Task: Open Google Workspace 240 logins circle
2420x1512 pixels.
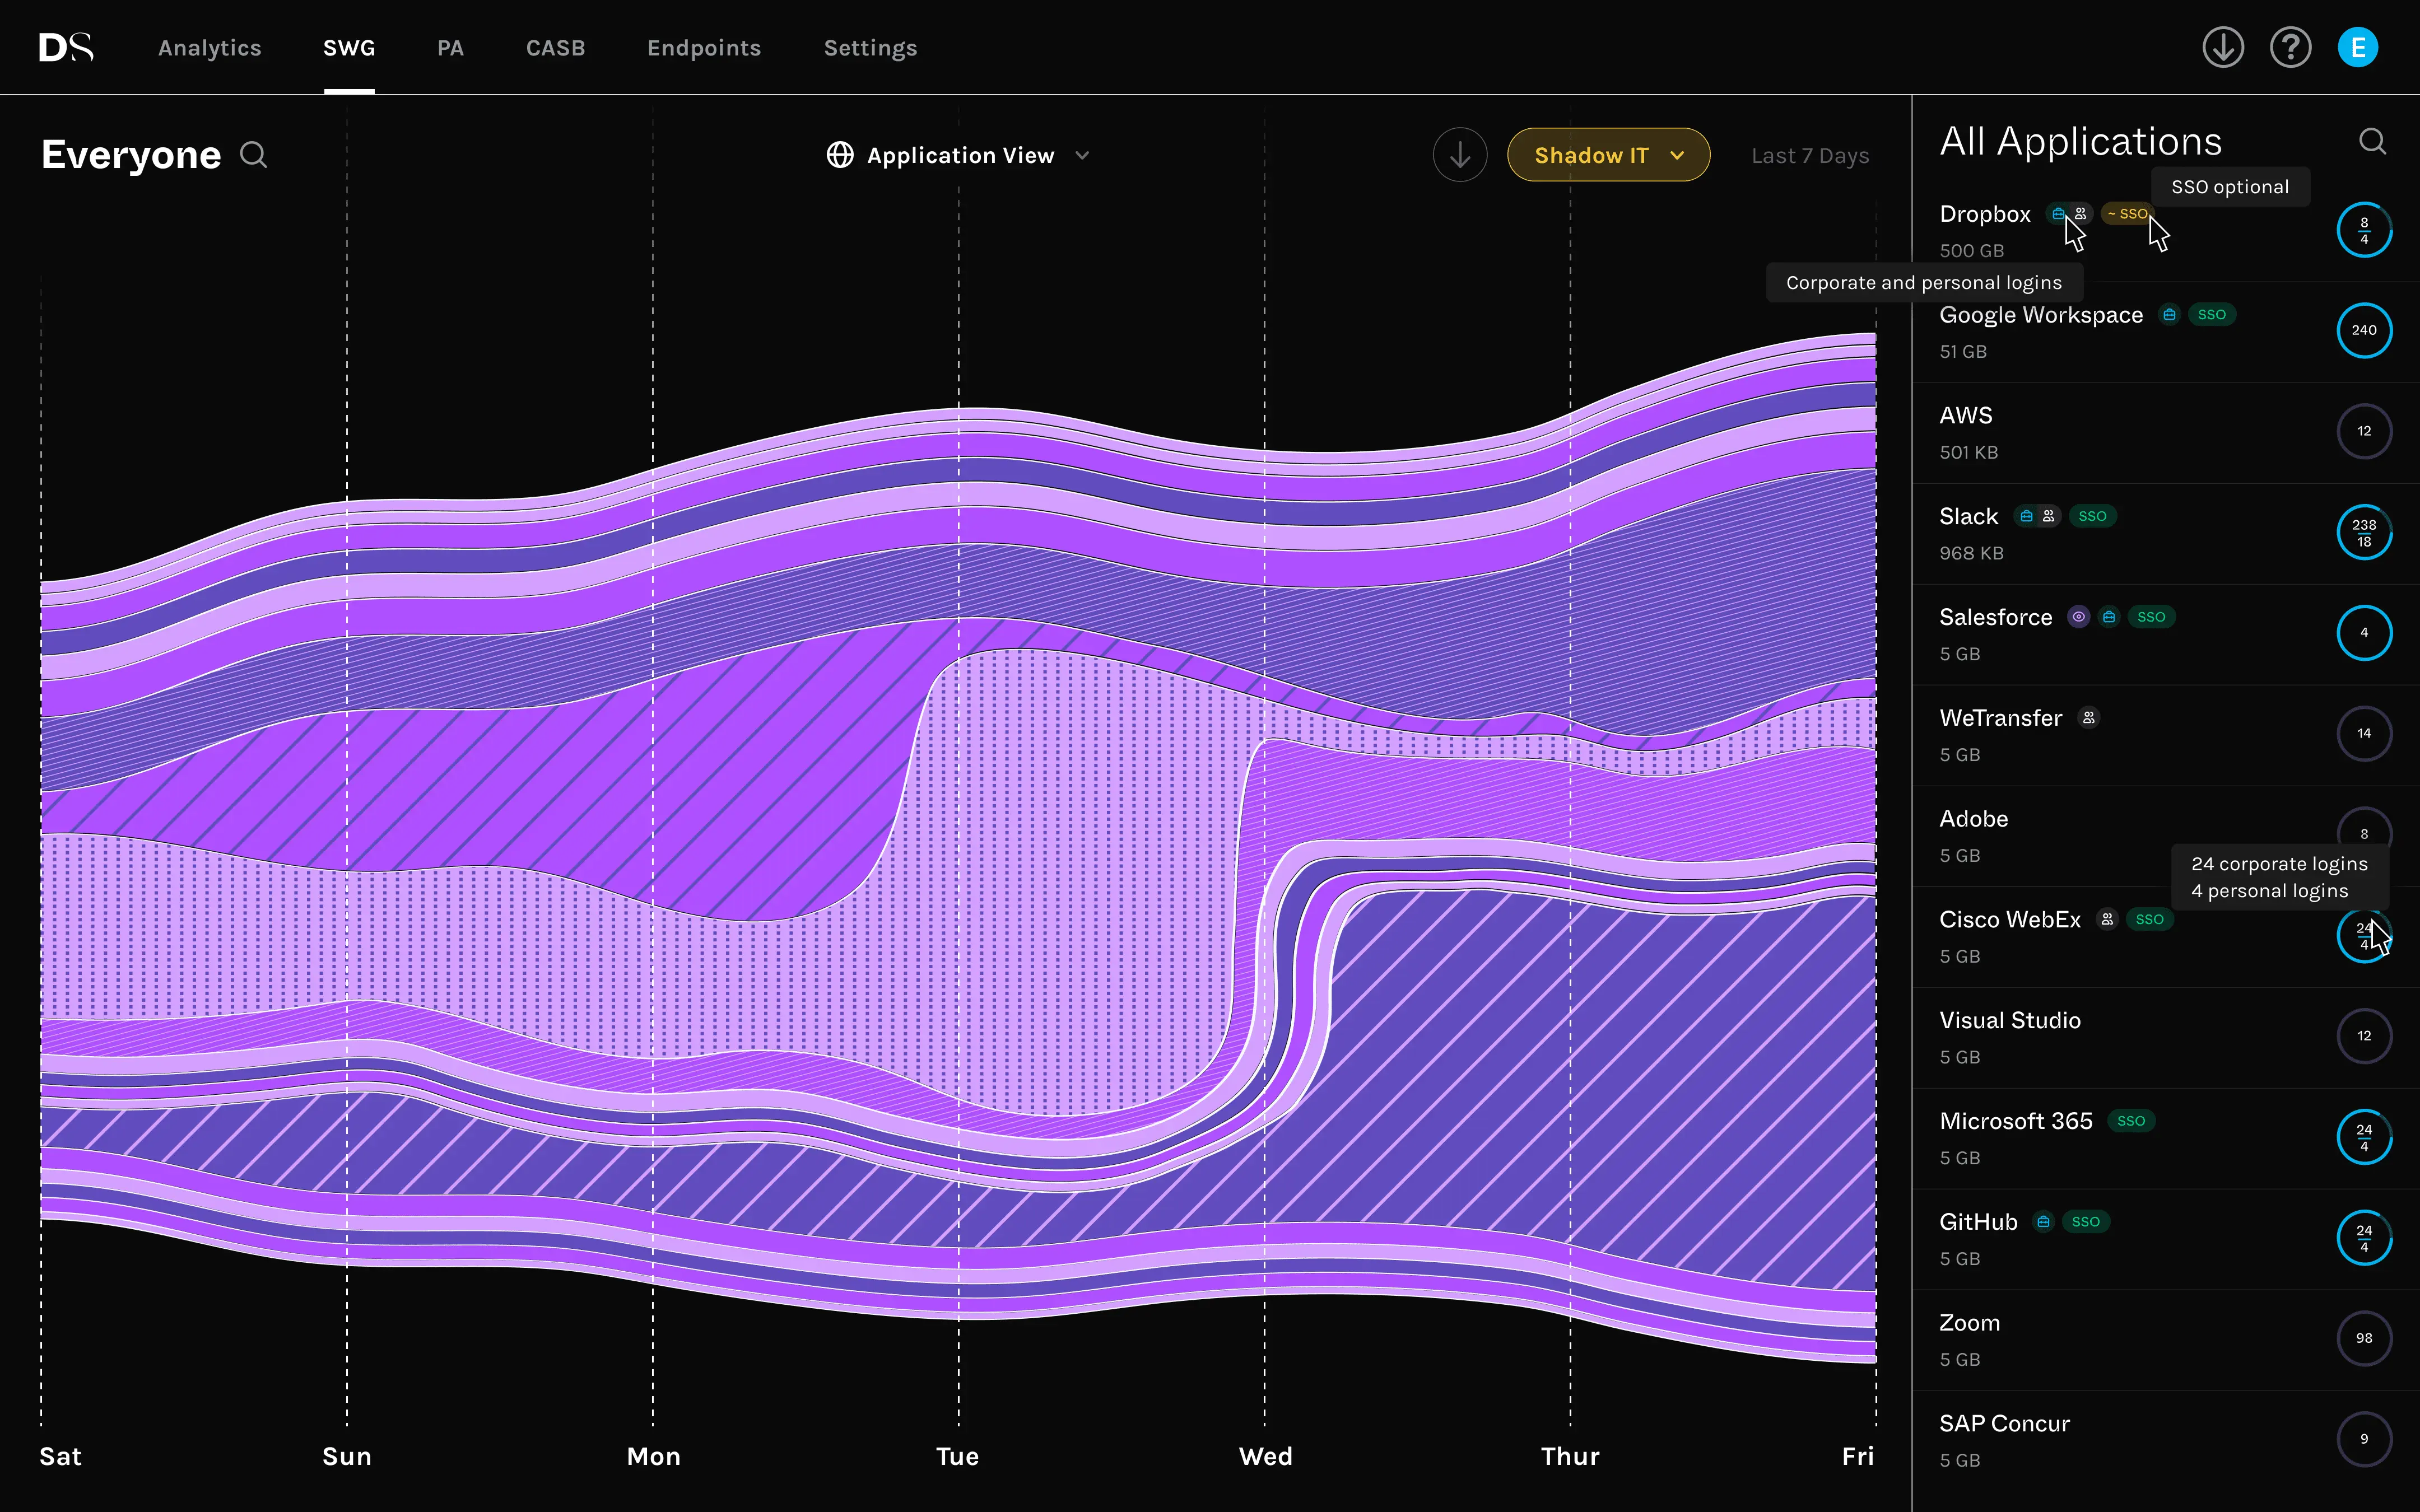Action: point(2364,330)
